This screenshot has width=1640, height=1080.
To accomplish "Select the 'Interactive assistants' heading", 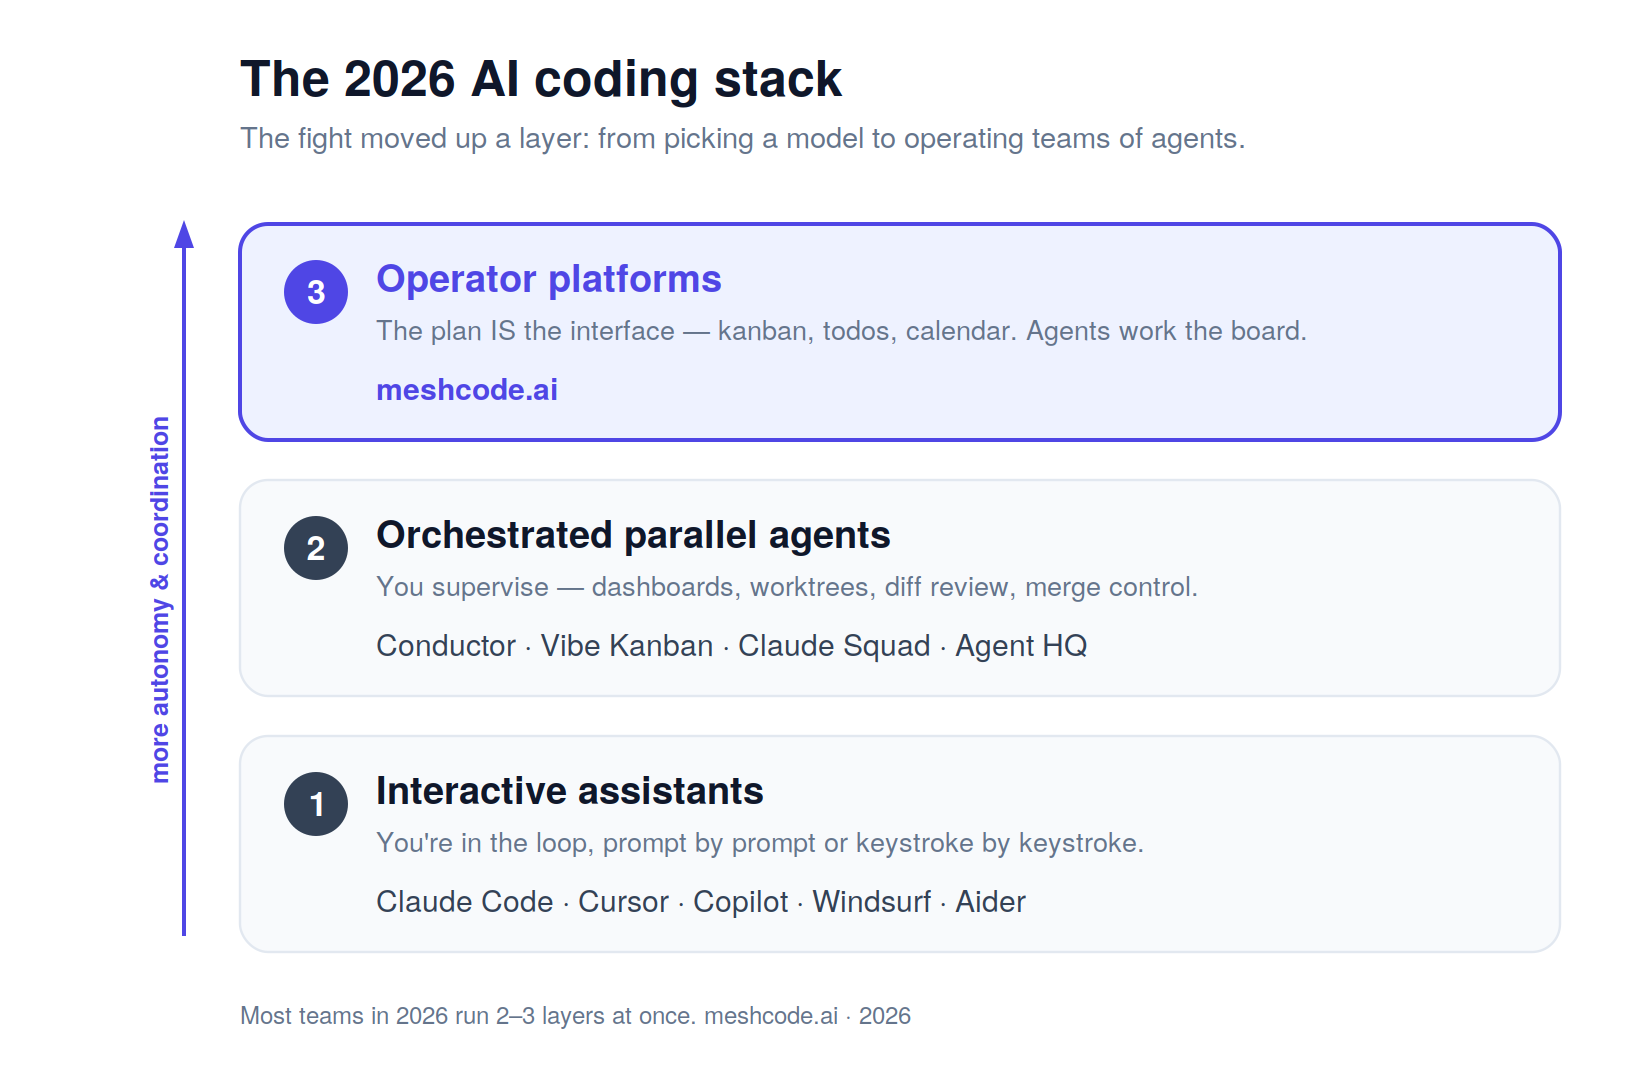I will (570, 791).
